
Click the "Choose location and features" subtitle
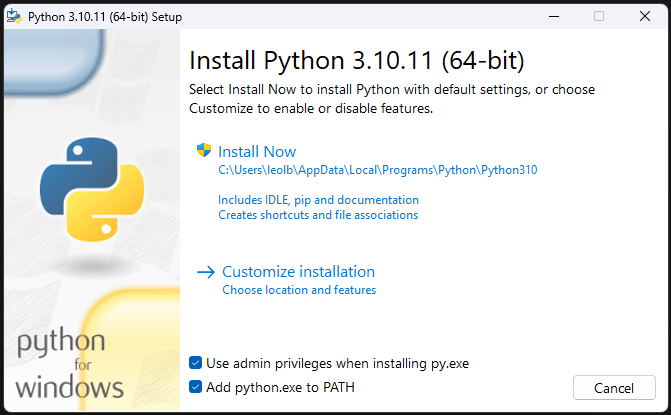tap(299, 290)
